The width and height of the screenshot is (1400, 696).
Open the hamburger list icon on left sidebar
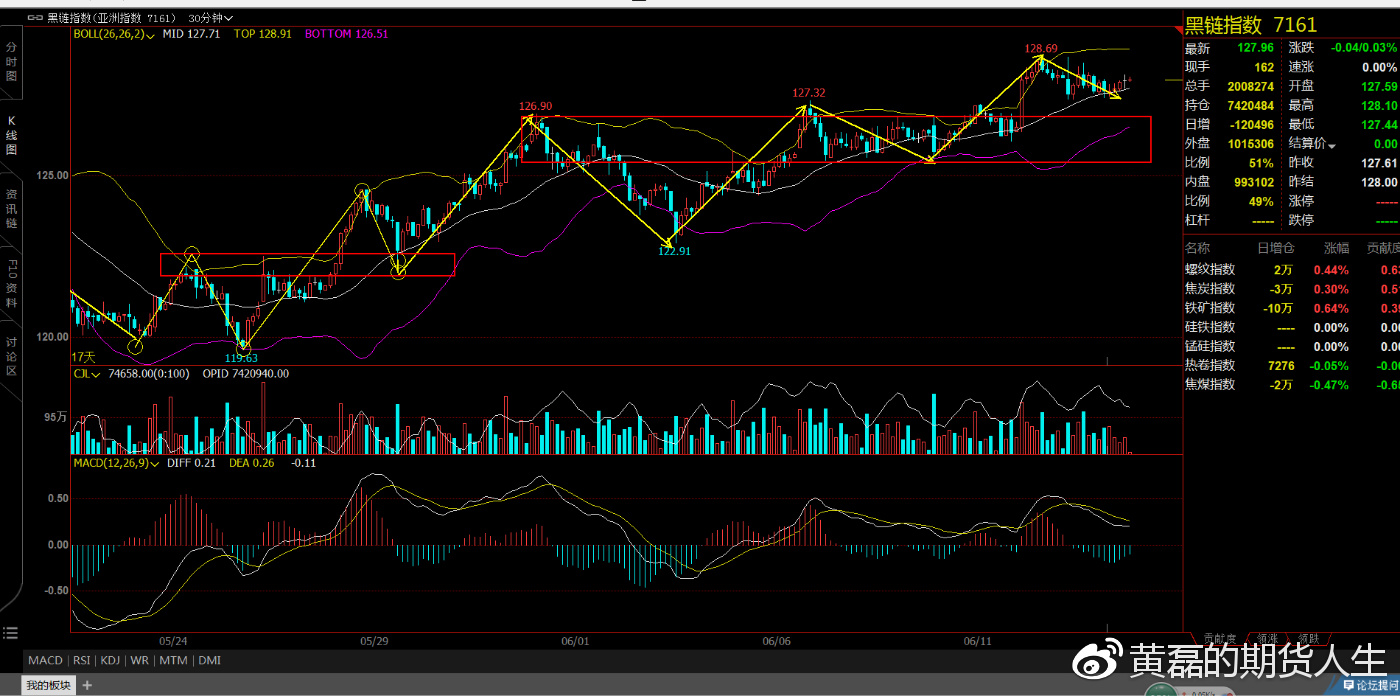coord(10,632)
